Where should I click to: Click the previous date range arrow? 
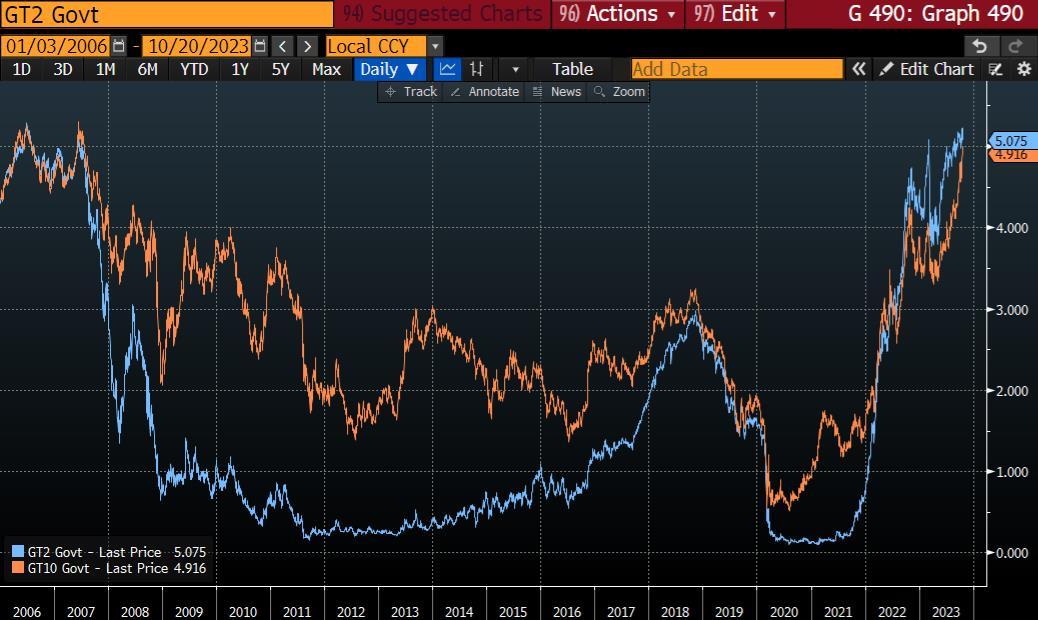283,46
